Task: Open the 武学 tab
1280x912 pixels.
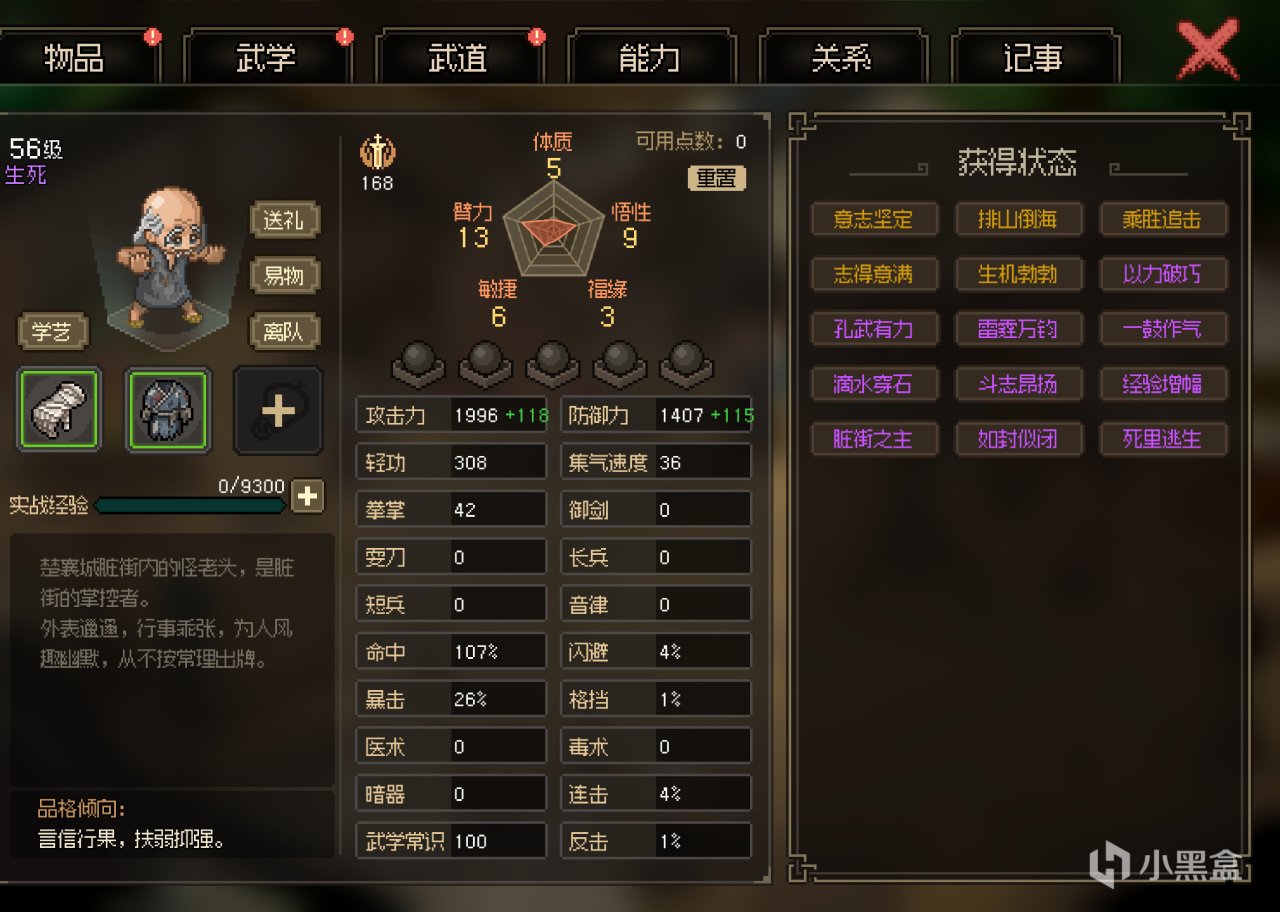Action: pyautogui.click(x=267, y=58)
